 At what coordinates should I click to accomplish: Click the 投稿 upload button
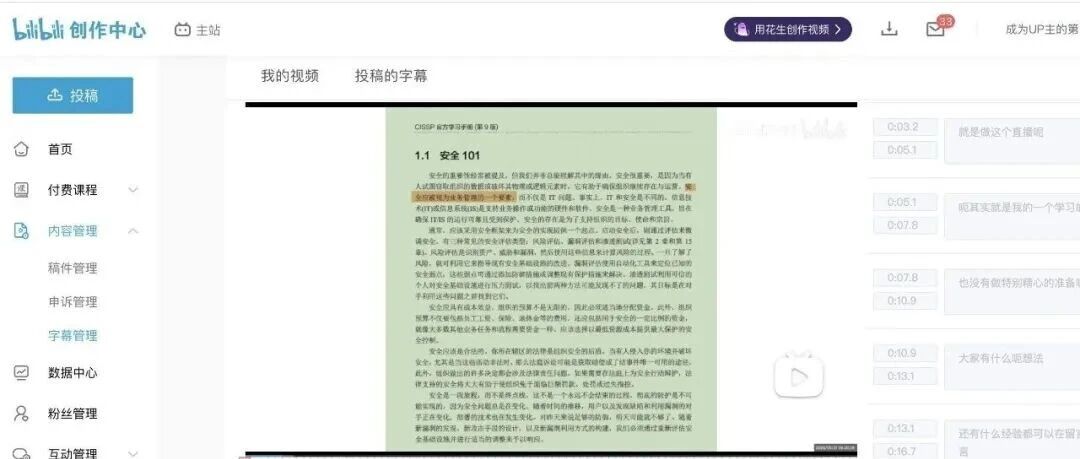(x=73, y=95)
